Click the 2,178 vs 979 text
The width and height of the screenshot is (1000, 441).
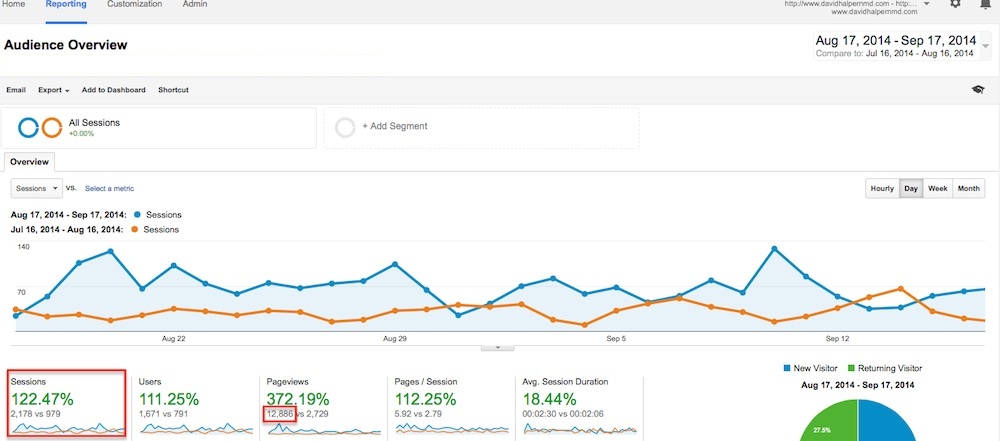point(38,414)
